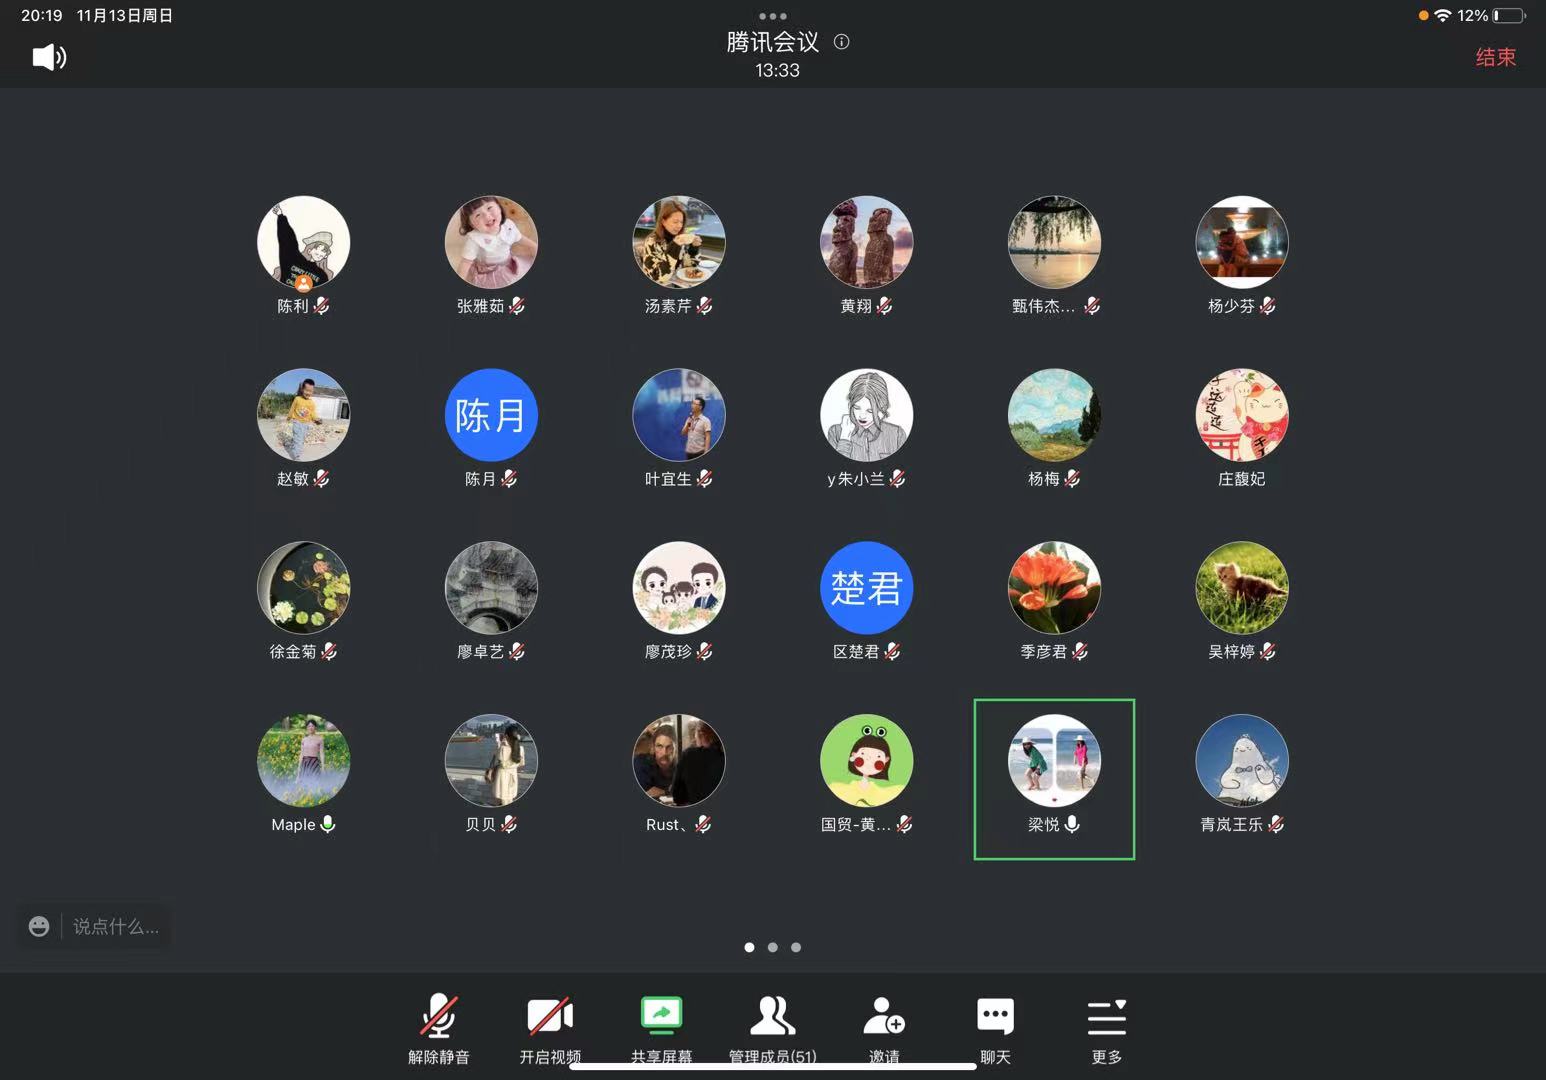This screenshot has height=1080, width=1546.
Task: Type in the 说点什么 message field
Action: (116, 926)
